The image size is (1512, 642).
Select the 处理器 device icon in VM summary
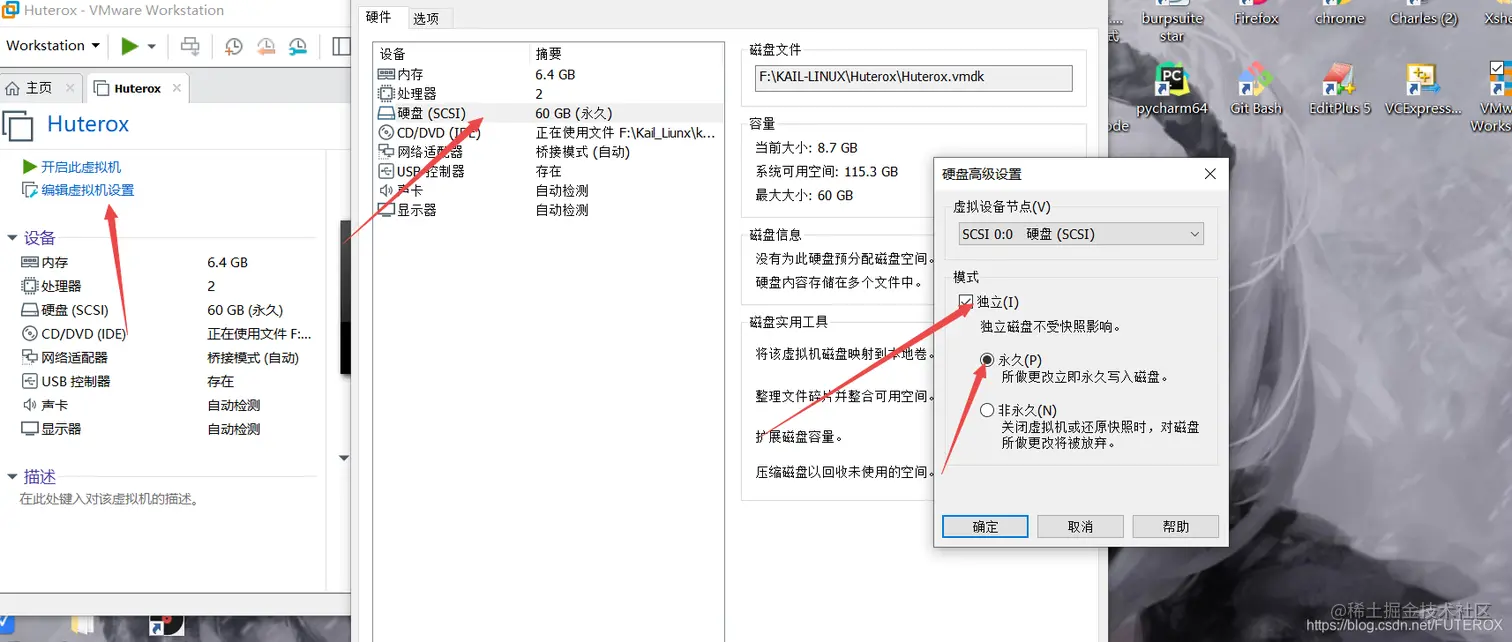point(30,286)
